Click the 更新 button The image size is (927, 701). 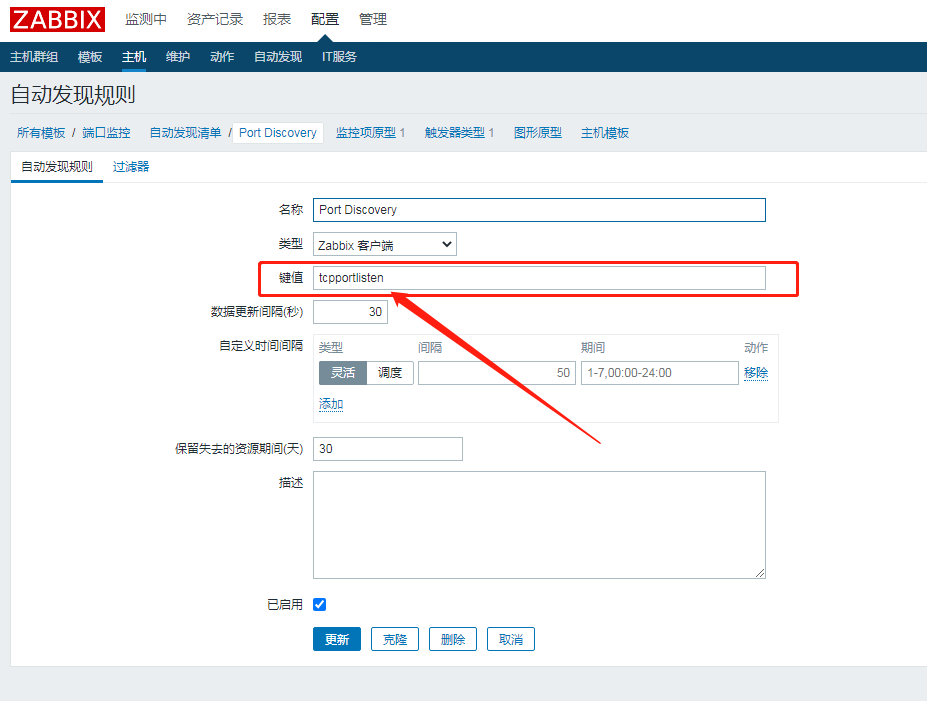pyautogui.click(x=337, y=640)
